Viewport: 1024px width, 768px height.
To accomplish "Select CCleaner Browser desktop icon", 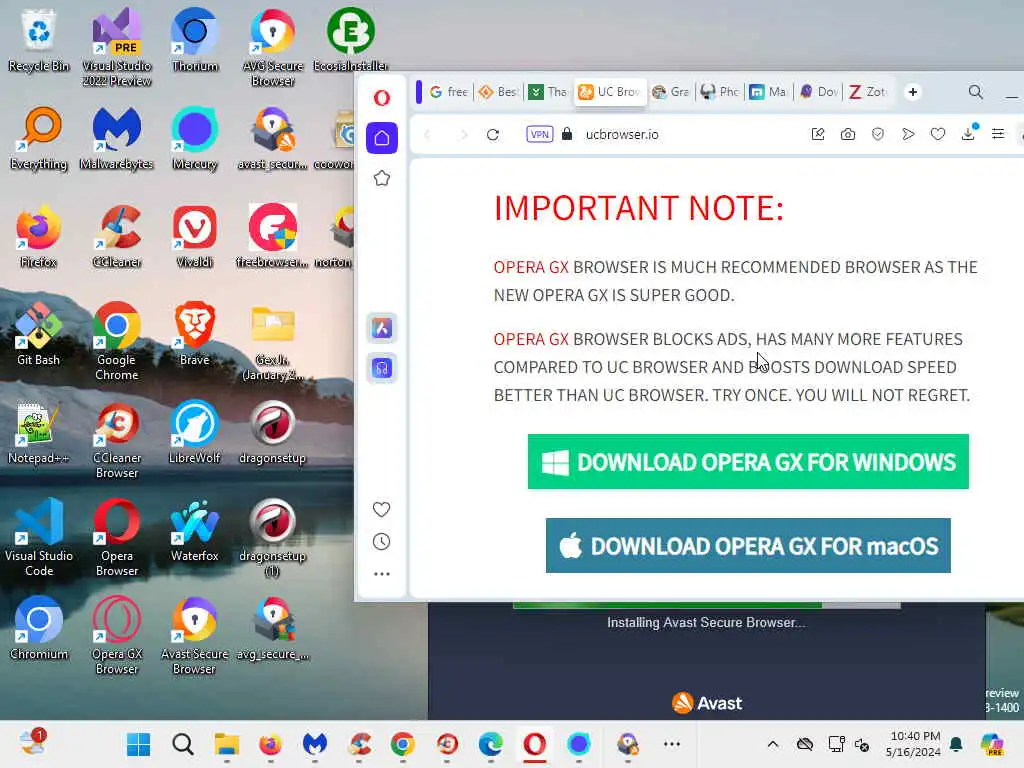I will (x=117, y=439).
